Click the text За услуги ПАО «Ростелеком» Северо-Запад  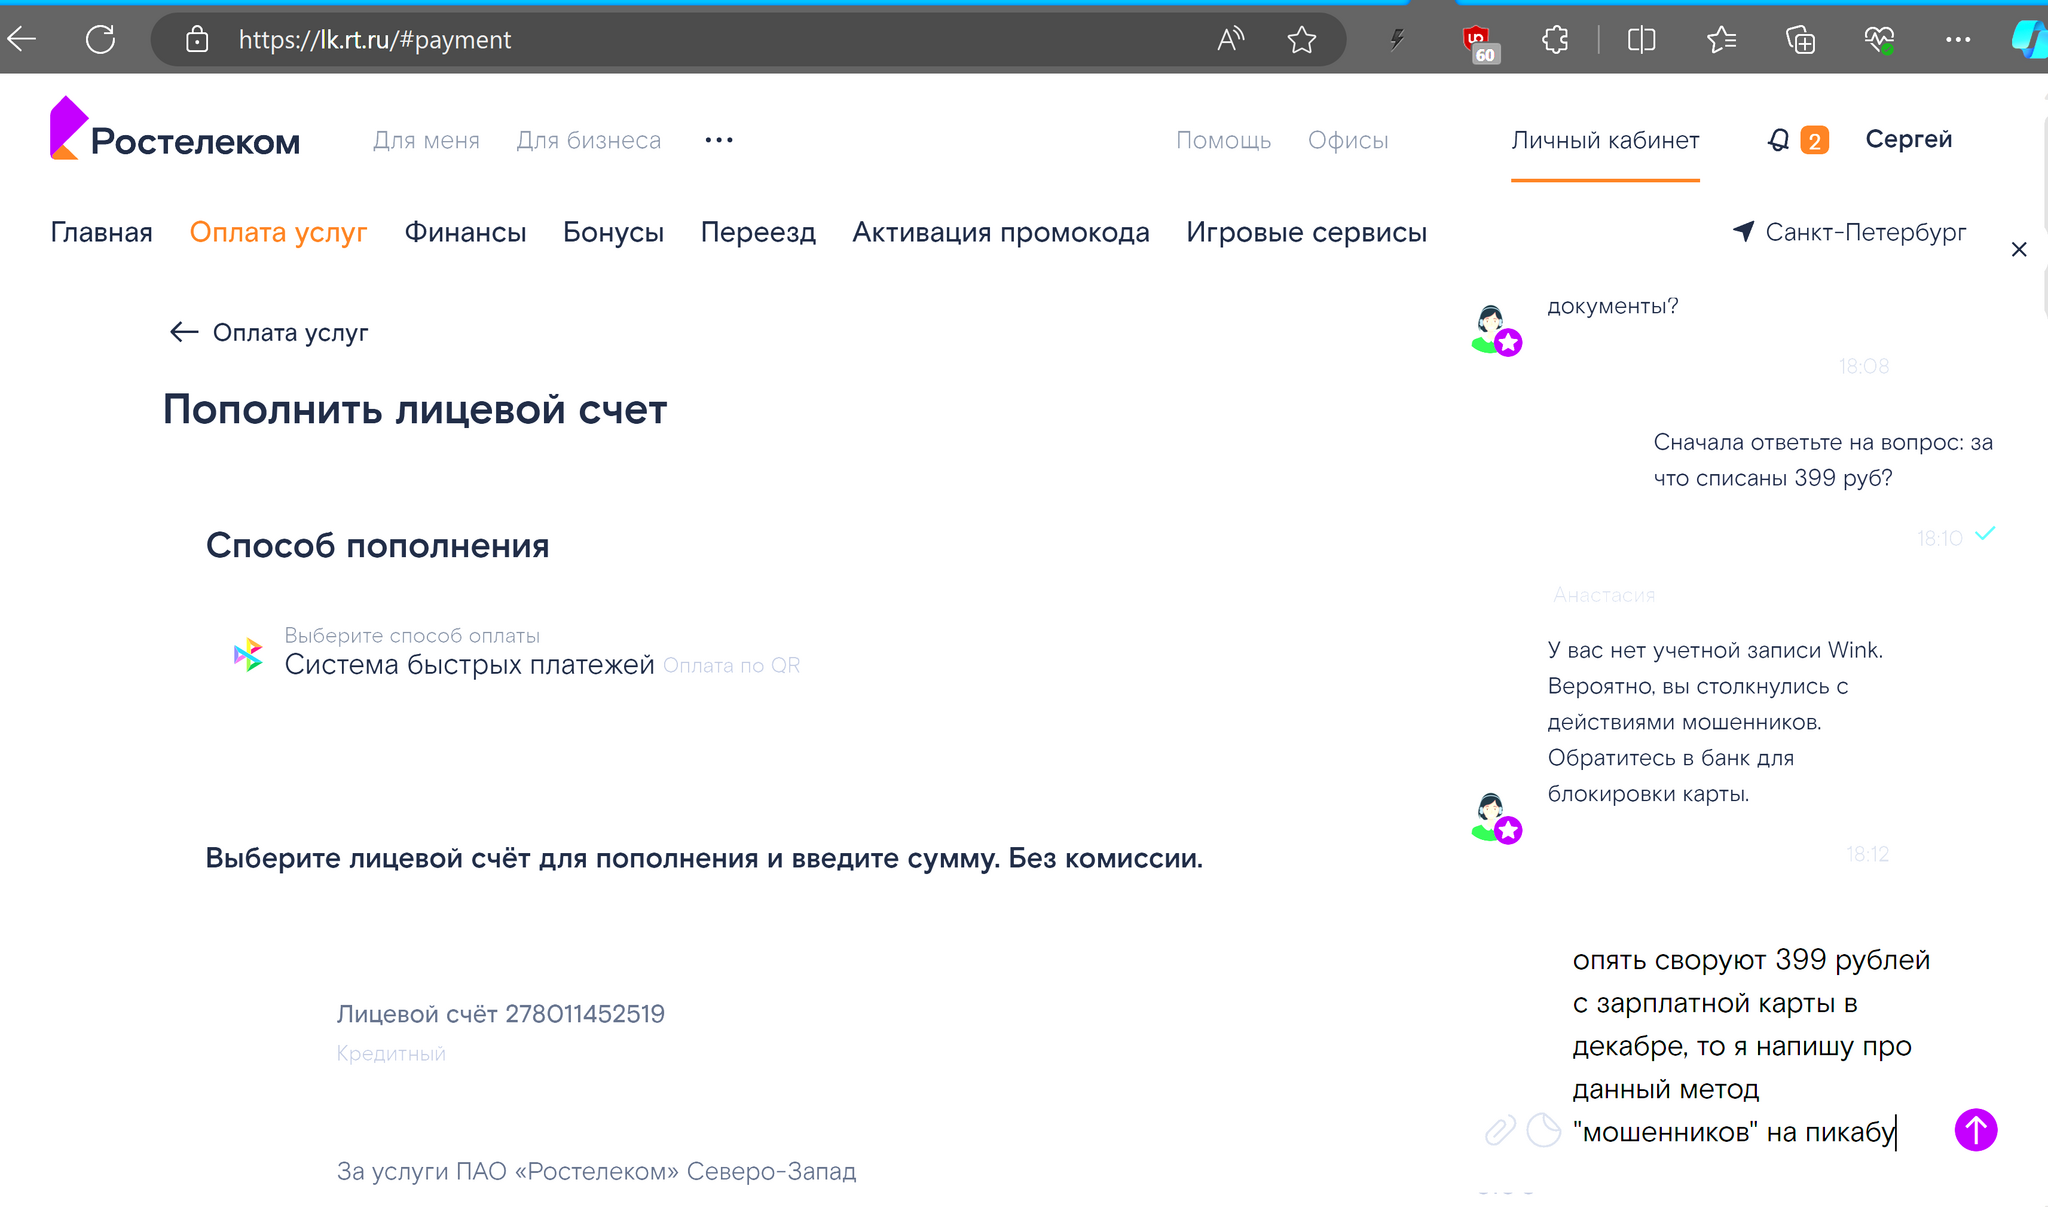pyautogui.click(x=596, y=1171)
